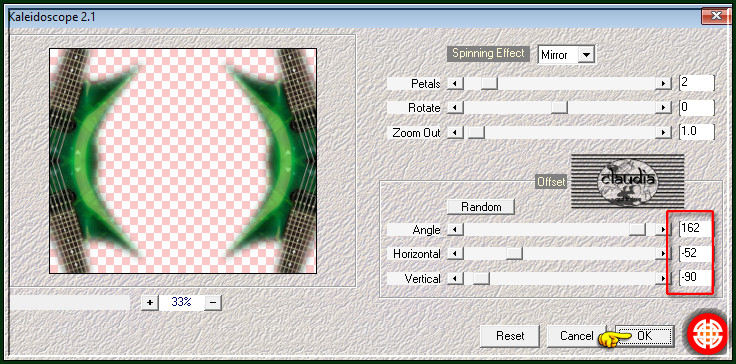The width and height of the screenshot is (736, 364).
Task: Click the Horizontal right arrow button
Action: tap(663, 254)
